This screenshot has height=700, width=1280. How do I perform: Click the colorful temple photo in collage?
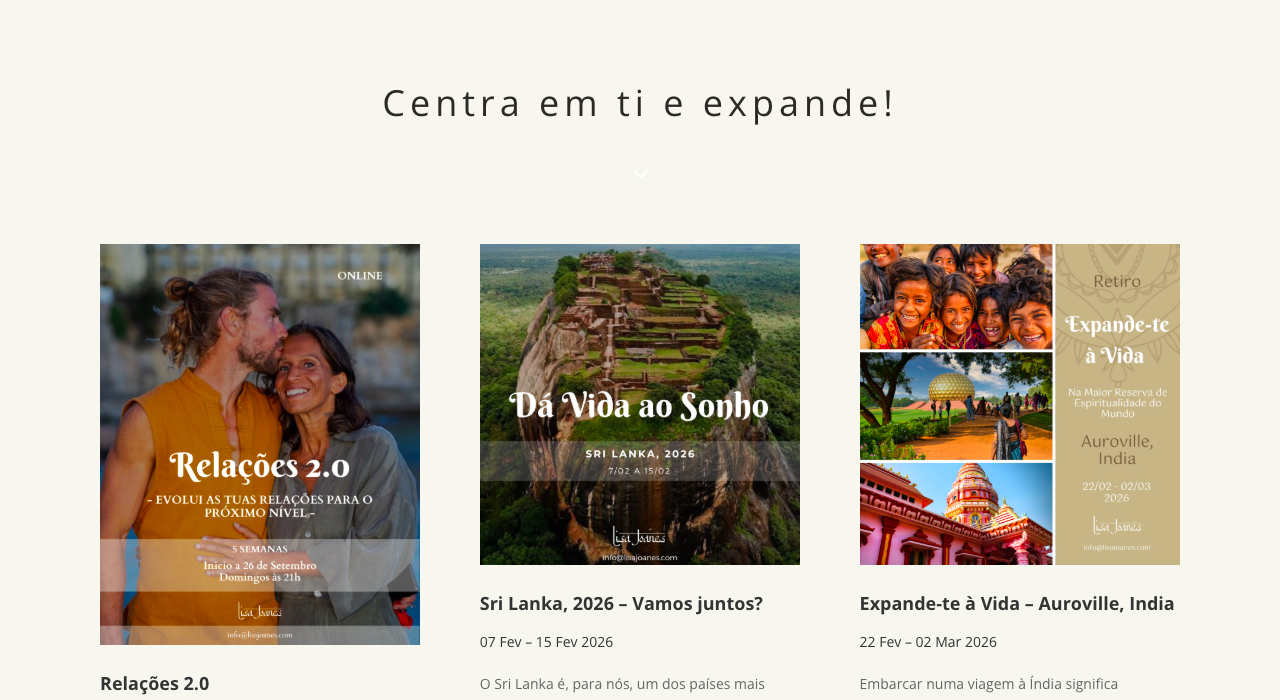[956, 514]
